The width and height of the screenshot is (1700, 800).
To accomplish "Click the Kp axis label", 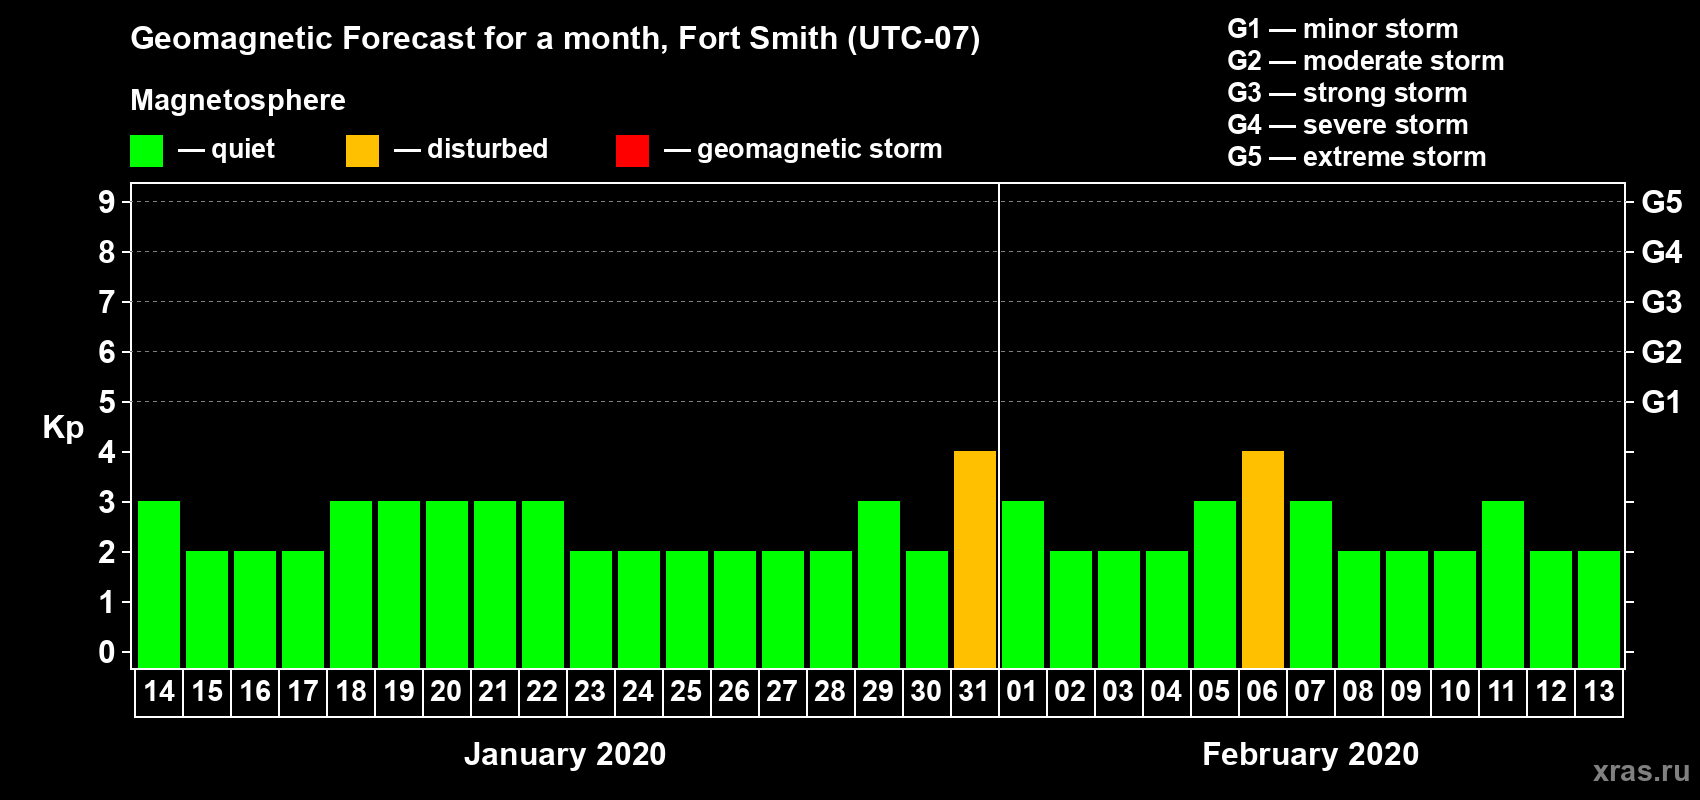I will pyautogui.click(x=63, y=428).
